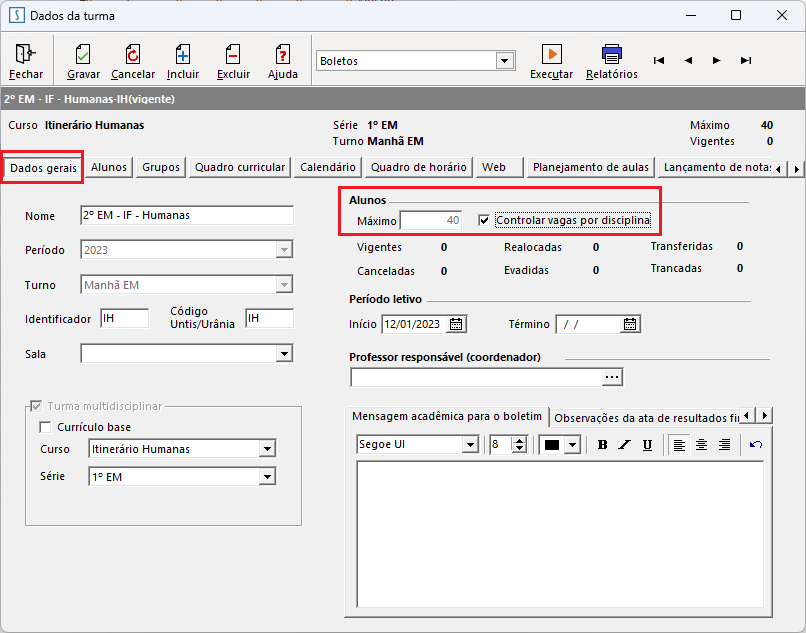The image size is (806, 633).
Task: Open the Início date calendar picker
Action: [x=456, y=324]
